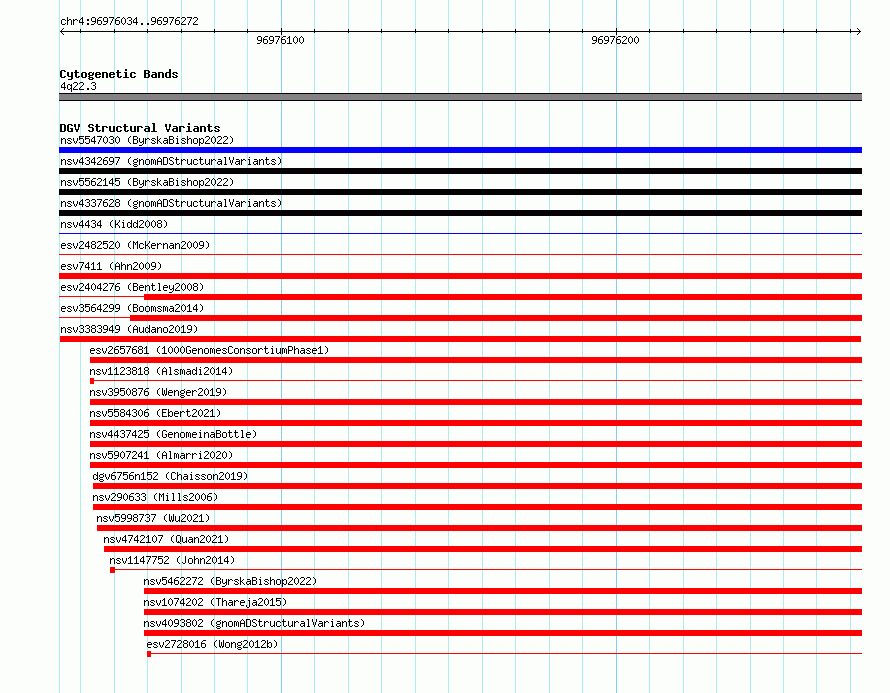
Task: Select nsv290633 (Mills2006) label
Action: pyautogui.click(x=155, y=497)
